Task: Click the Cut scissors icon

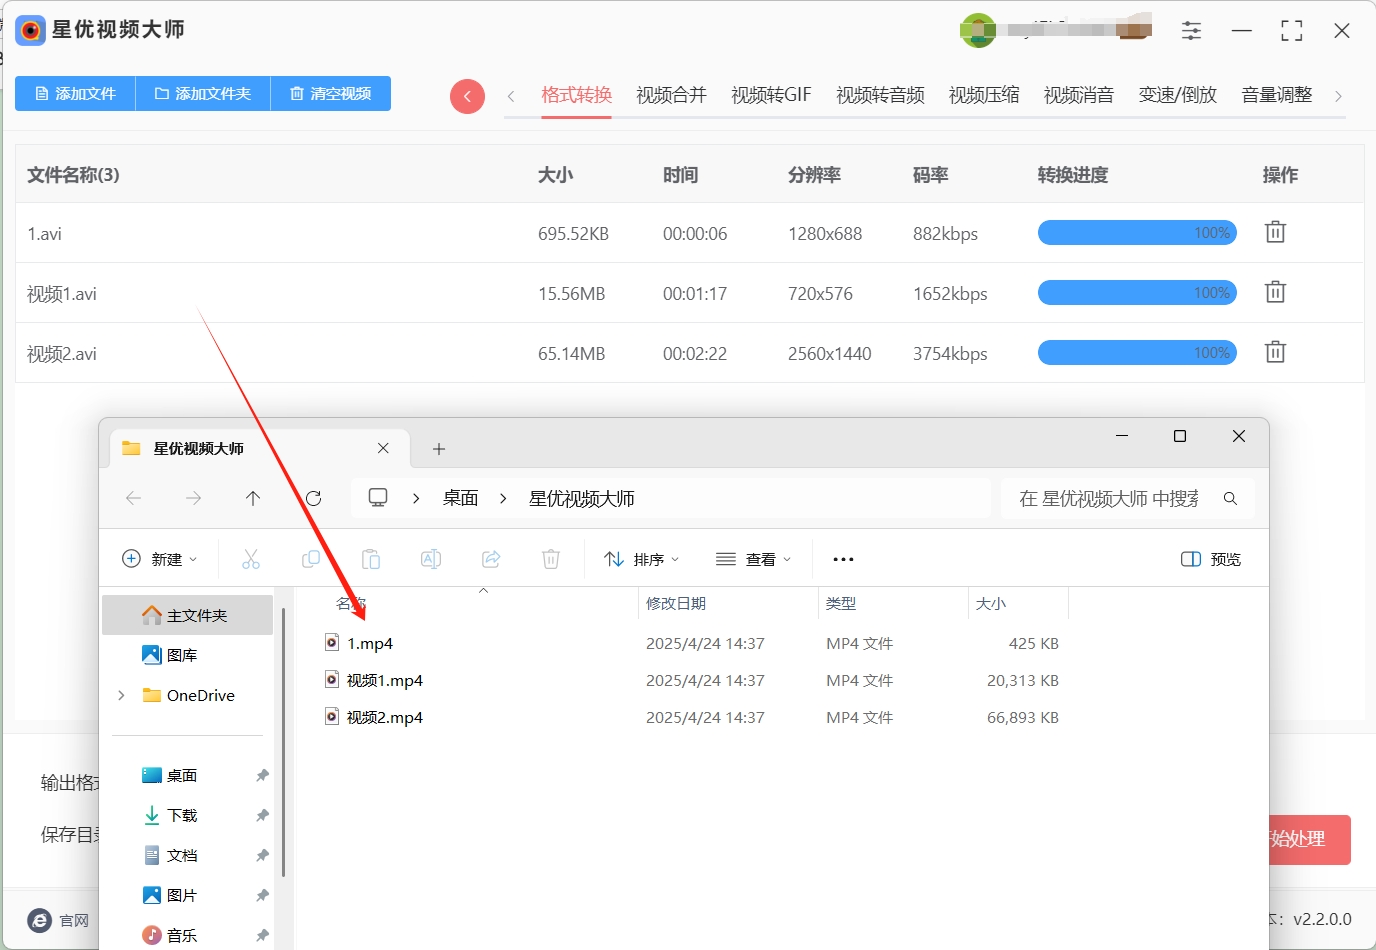Action: (x=251, y=559)
